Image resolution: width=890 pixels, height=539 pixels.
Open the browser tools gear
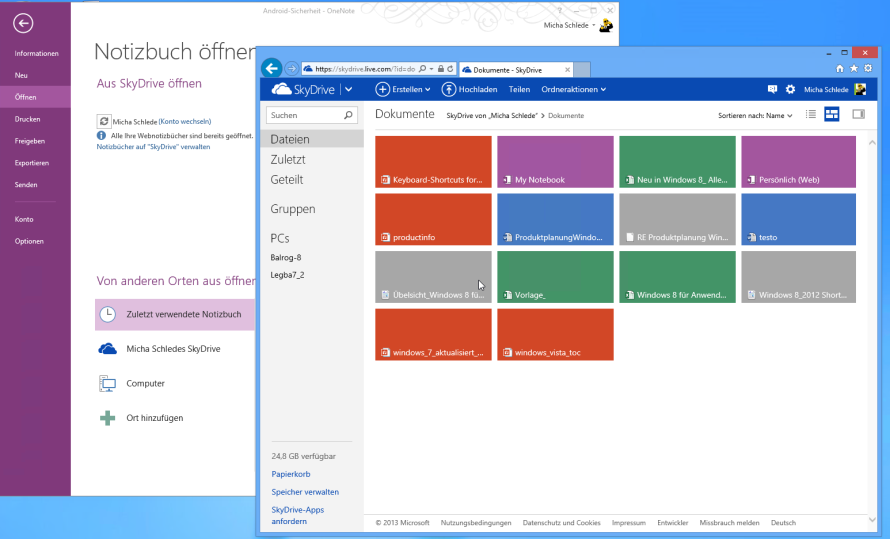point(868,68)
